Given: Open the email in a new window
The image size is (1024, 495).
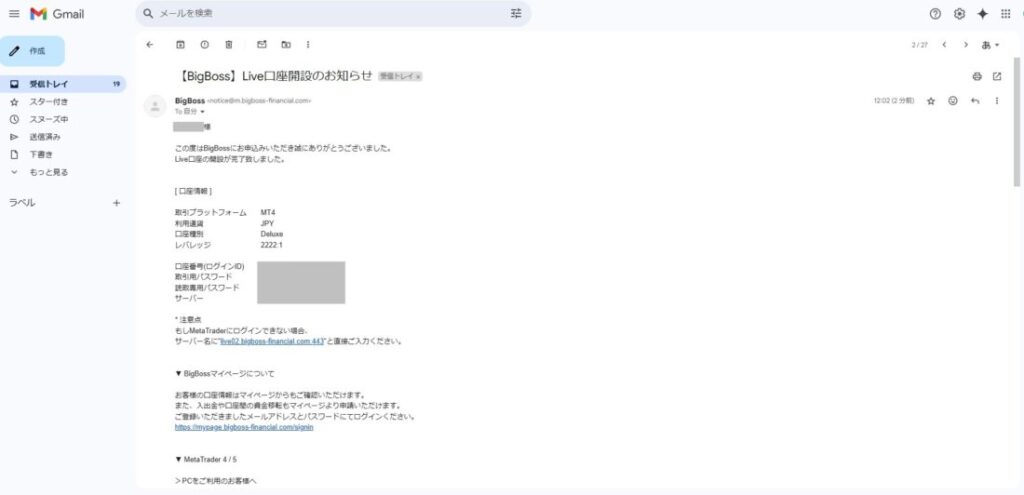Looking at the screenshot, I should coord(997,76).
